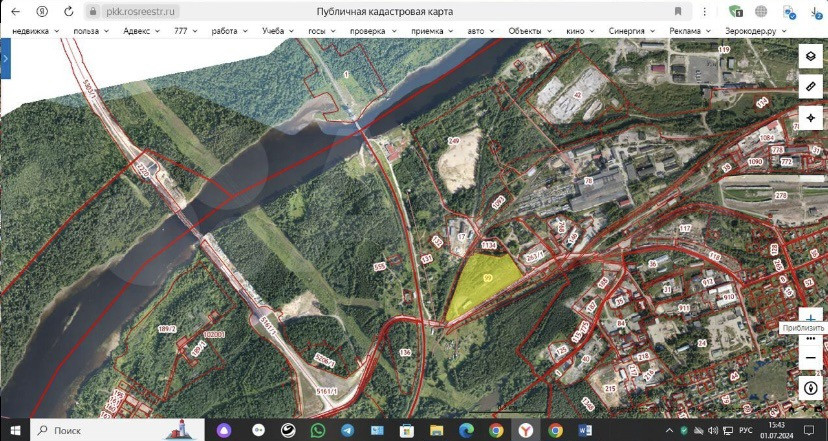Click parcel label '189/2' on the map
Screen dimensions: 828x441
(166, 329)
